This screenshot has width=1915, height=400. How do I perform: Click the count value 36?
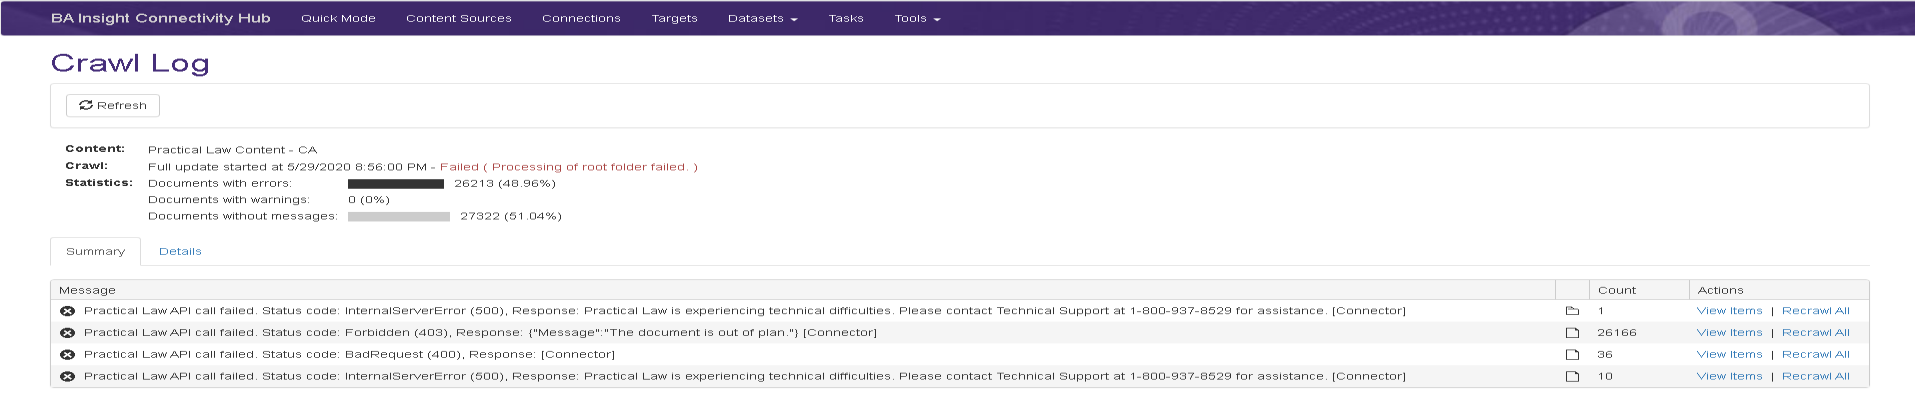tap(1605, 355)
